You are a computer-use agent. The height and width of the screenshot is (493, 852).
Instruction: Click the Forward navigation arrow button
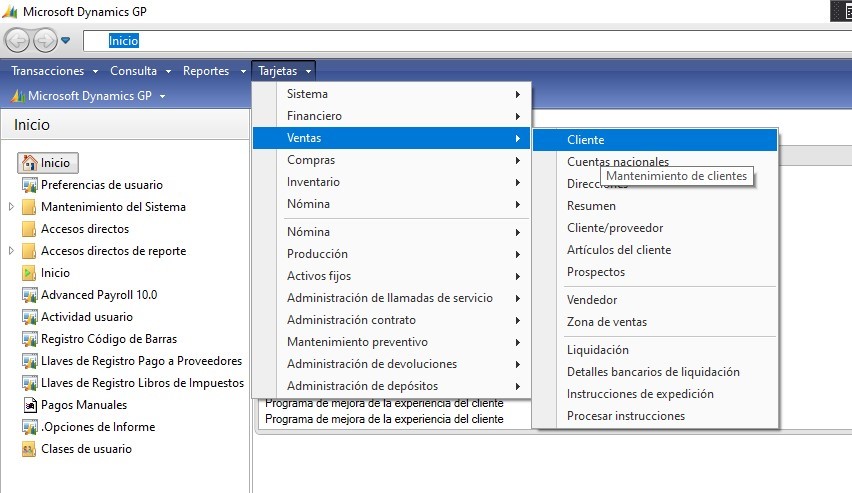(45, 40)
